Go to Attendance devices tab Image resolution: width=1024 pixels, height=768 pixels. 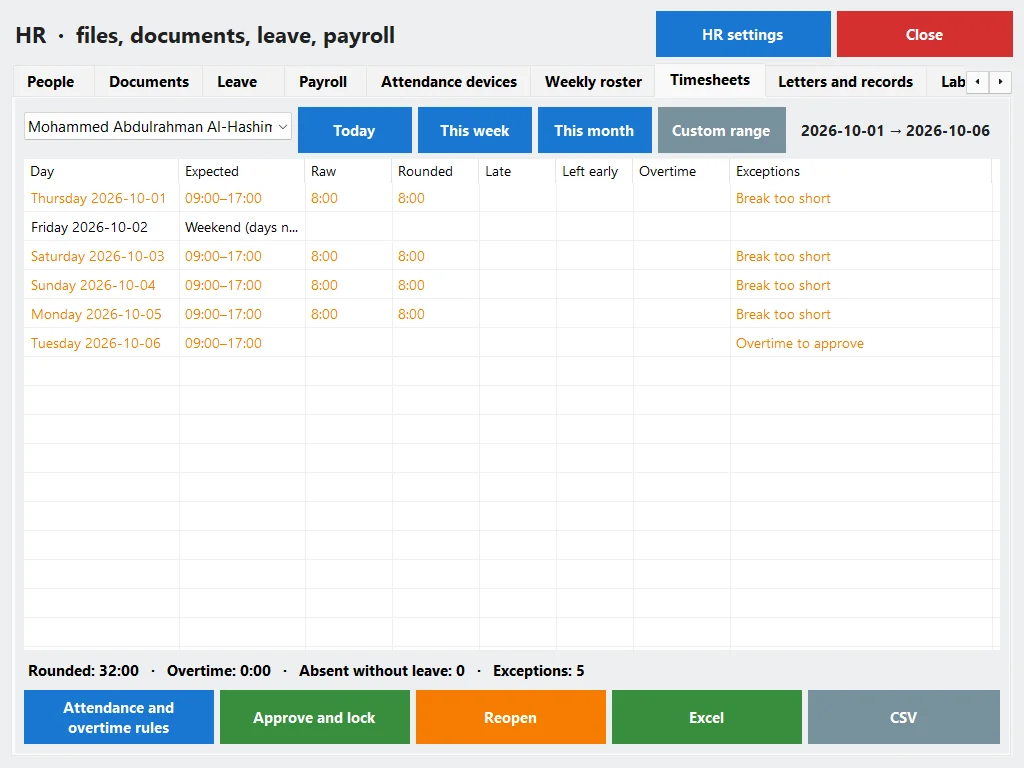449,82
